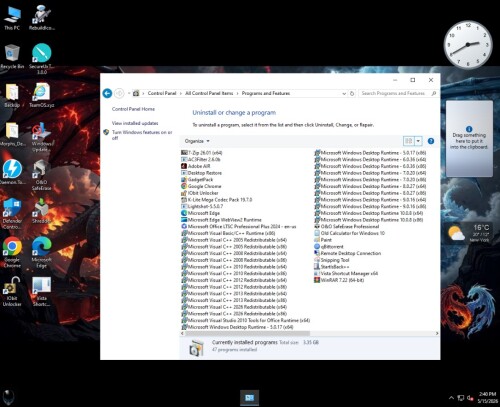Select the SecureUxTheme desktop shortcut
This screenshot has width=500, height=407.
click(42, 59)
